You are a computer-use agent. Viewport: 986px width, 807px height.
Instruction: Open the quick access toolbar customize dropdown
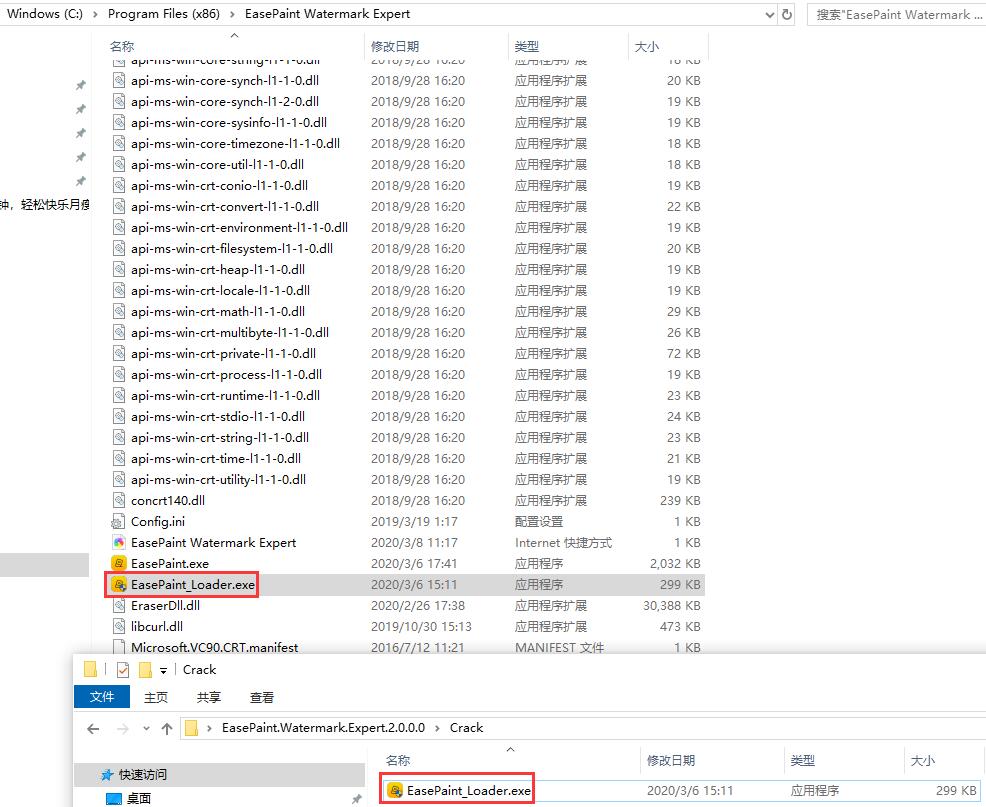click(163, 670)
